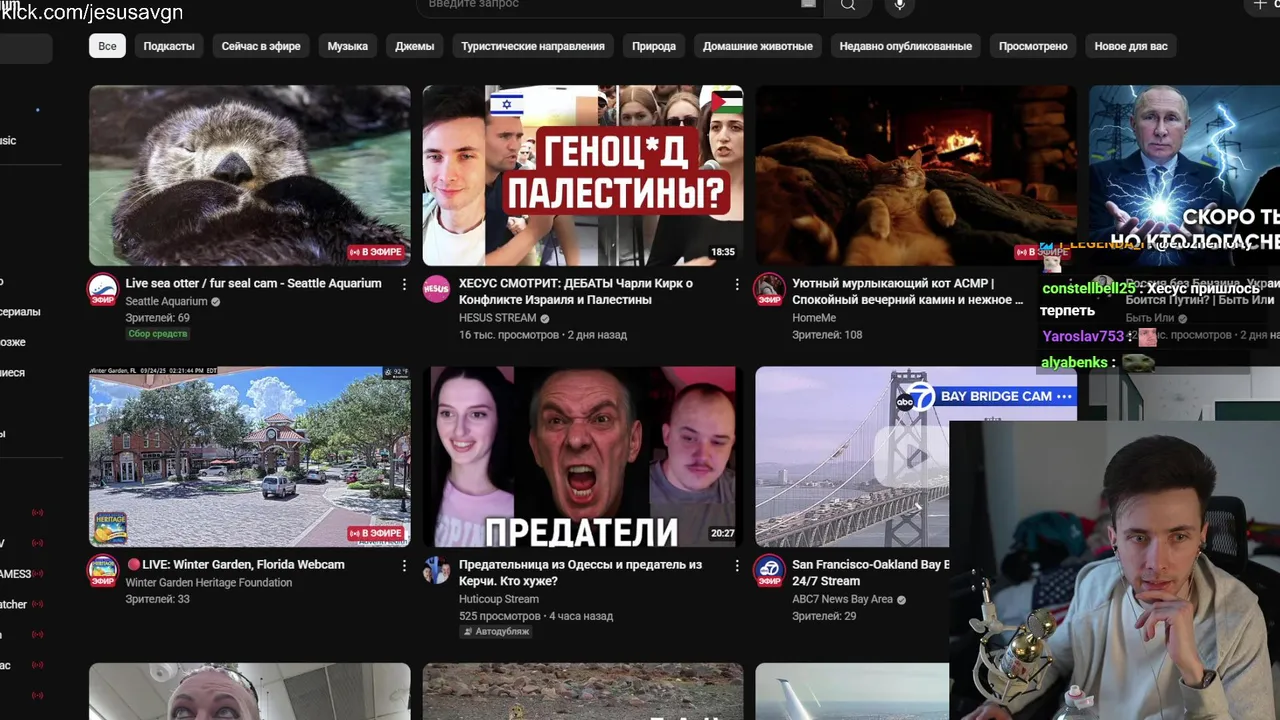Click the Create plus button
Viewport: 1280px width, 720px height.
(1262, 5)
